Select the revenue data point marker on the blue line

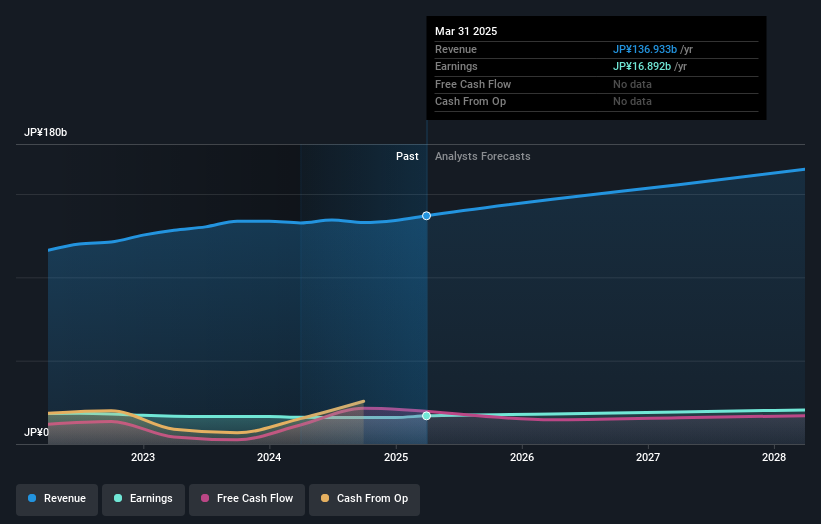point(427,216)
